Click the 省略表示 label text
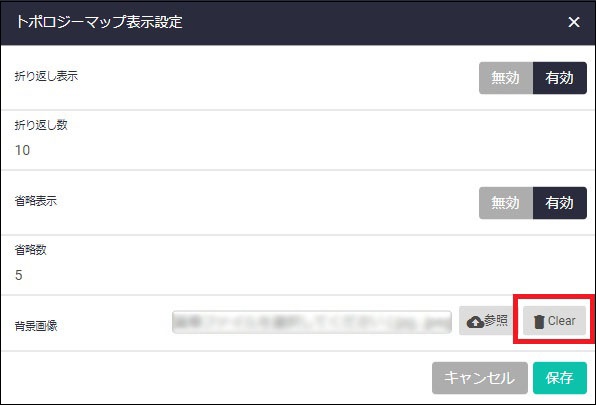 click(36, 201)
